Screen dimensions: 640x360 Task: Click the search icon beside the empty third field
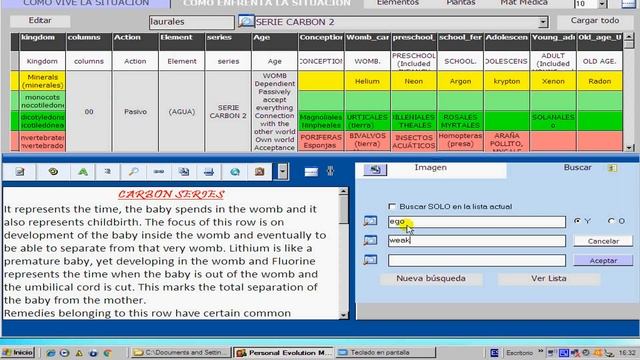[x=370, y=260]
